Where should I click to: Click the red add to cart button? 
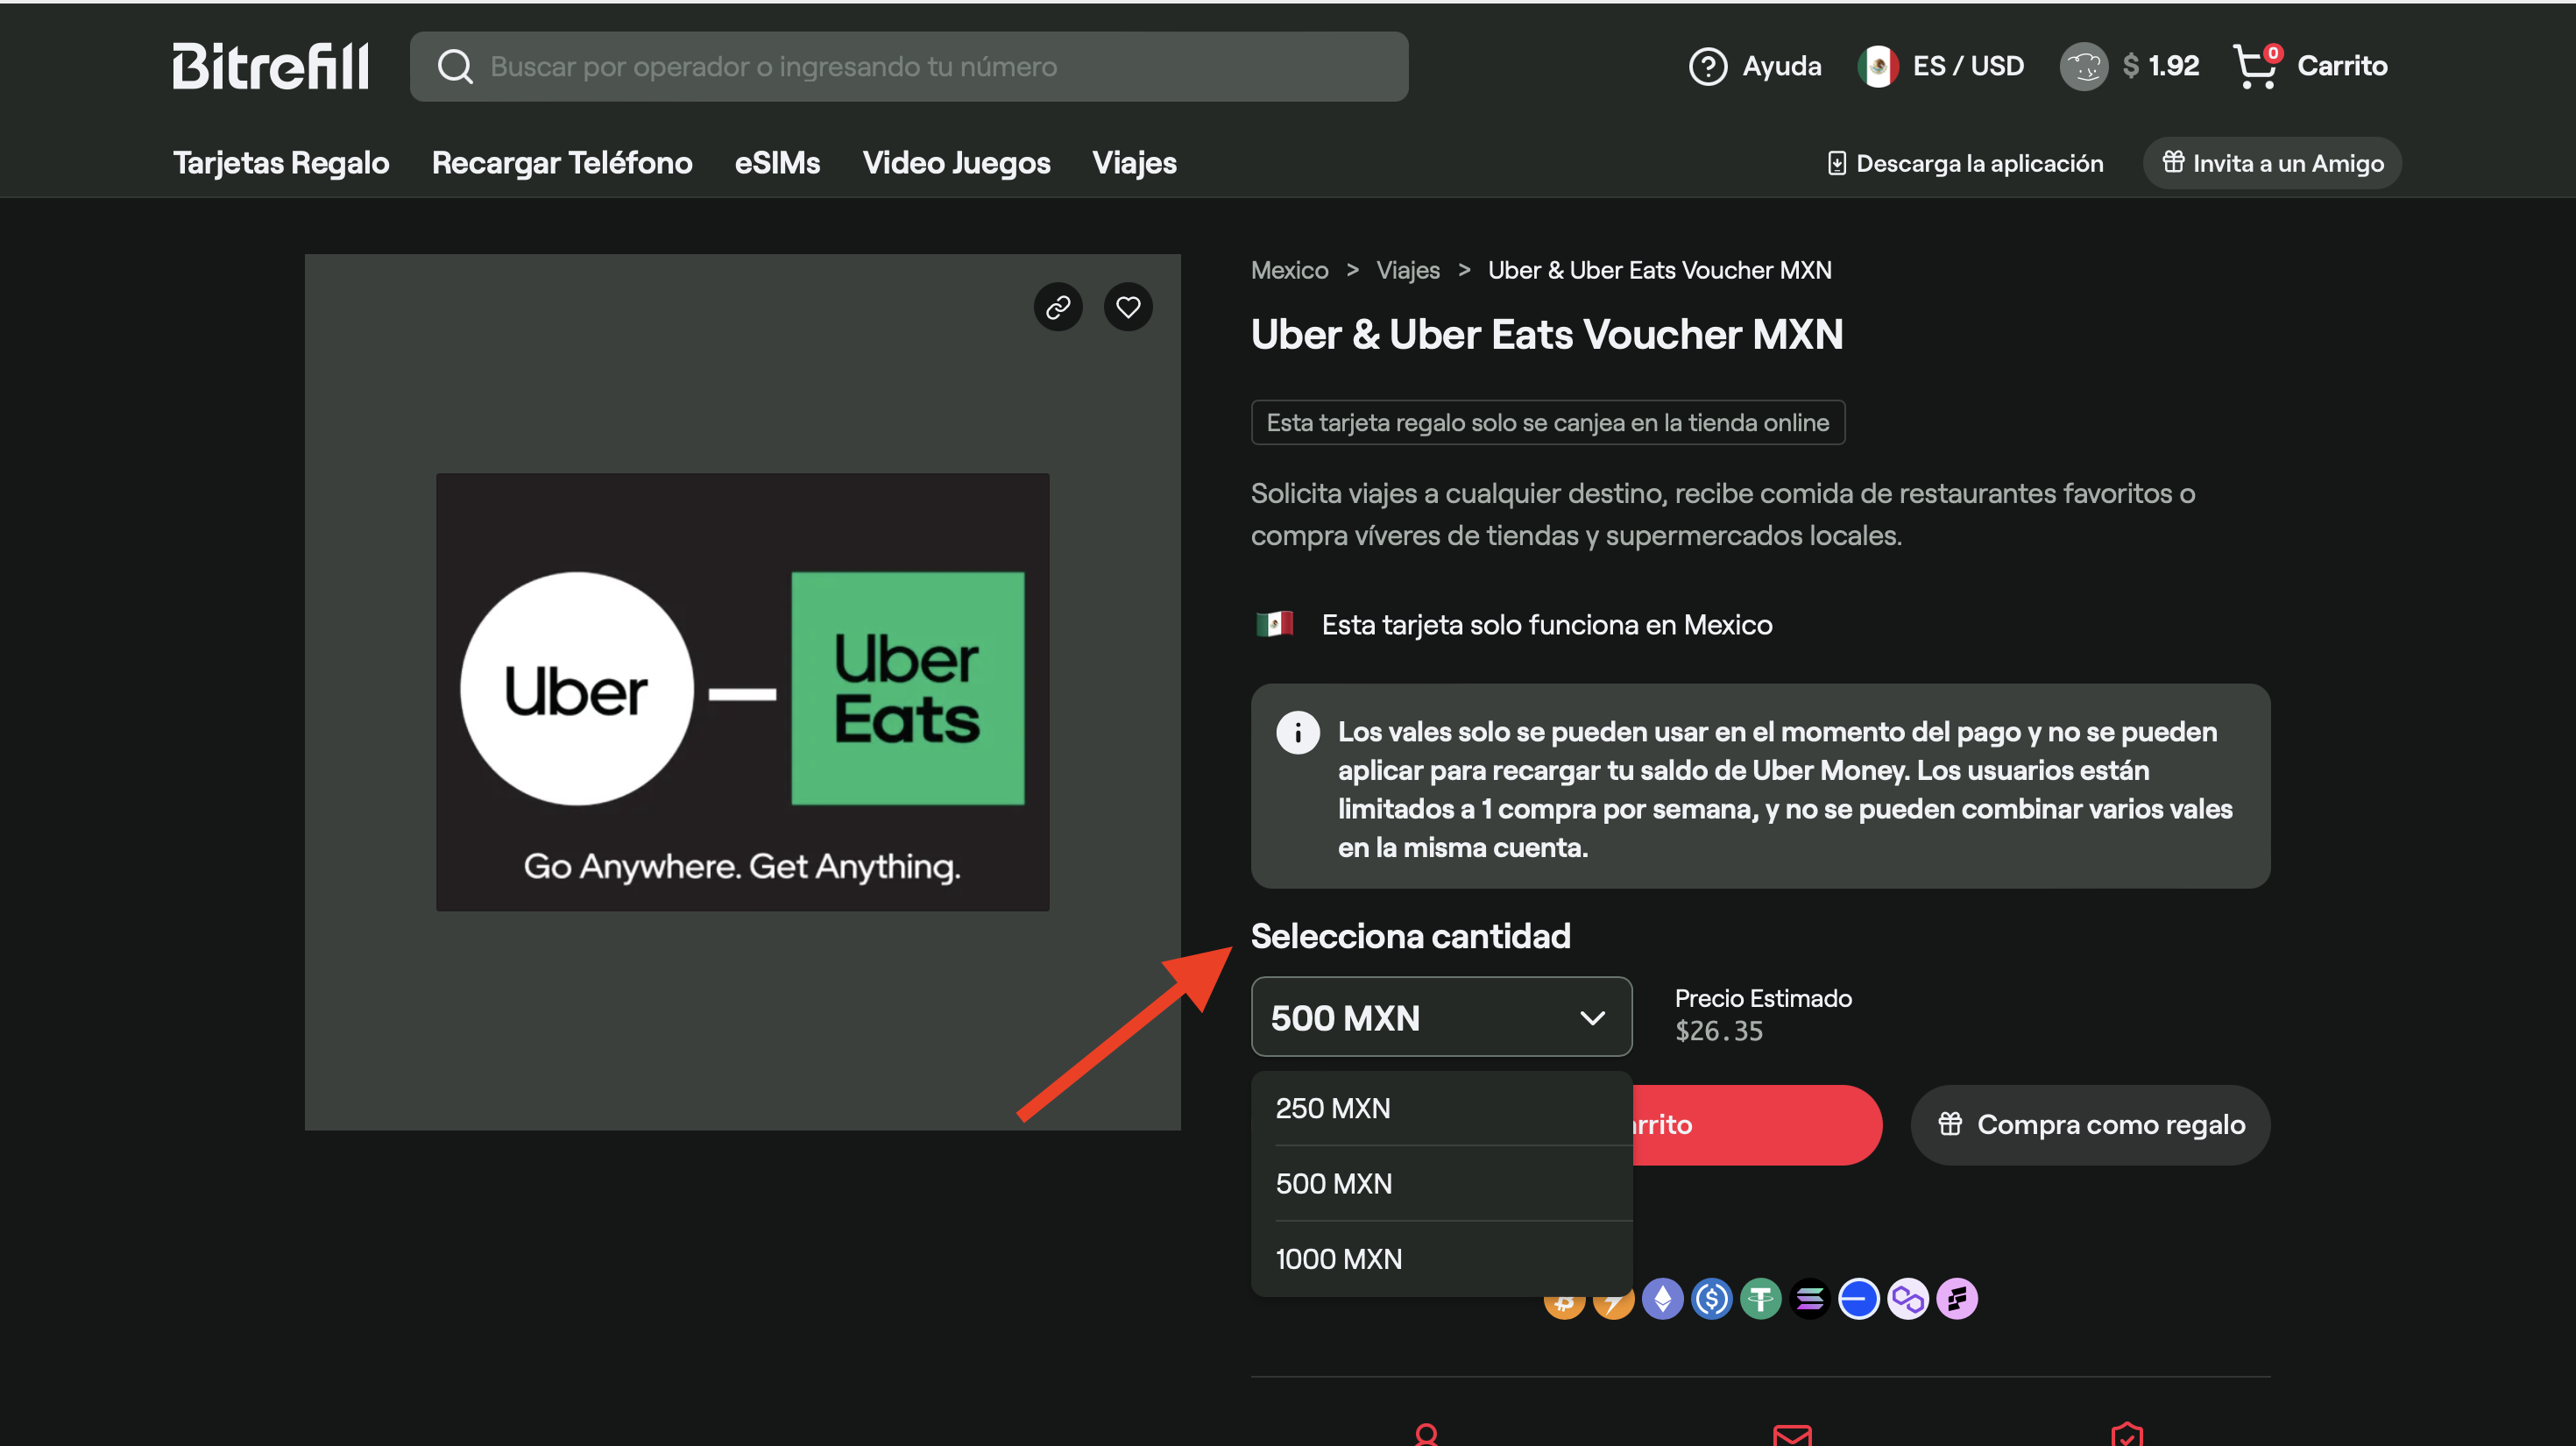1757,1125
